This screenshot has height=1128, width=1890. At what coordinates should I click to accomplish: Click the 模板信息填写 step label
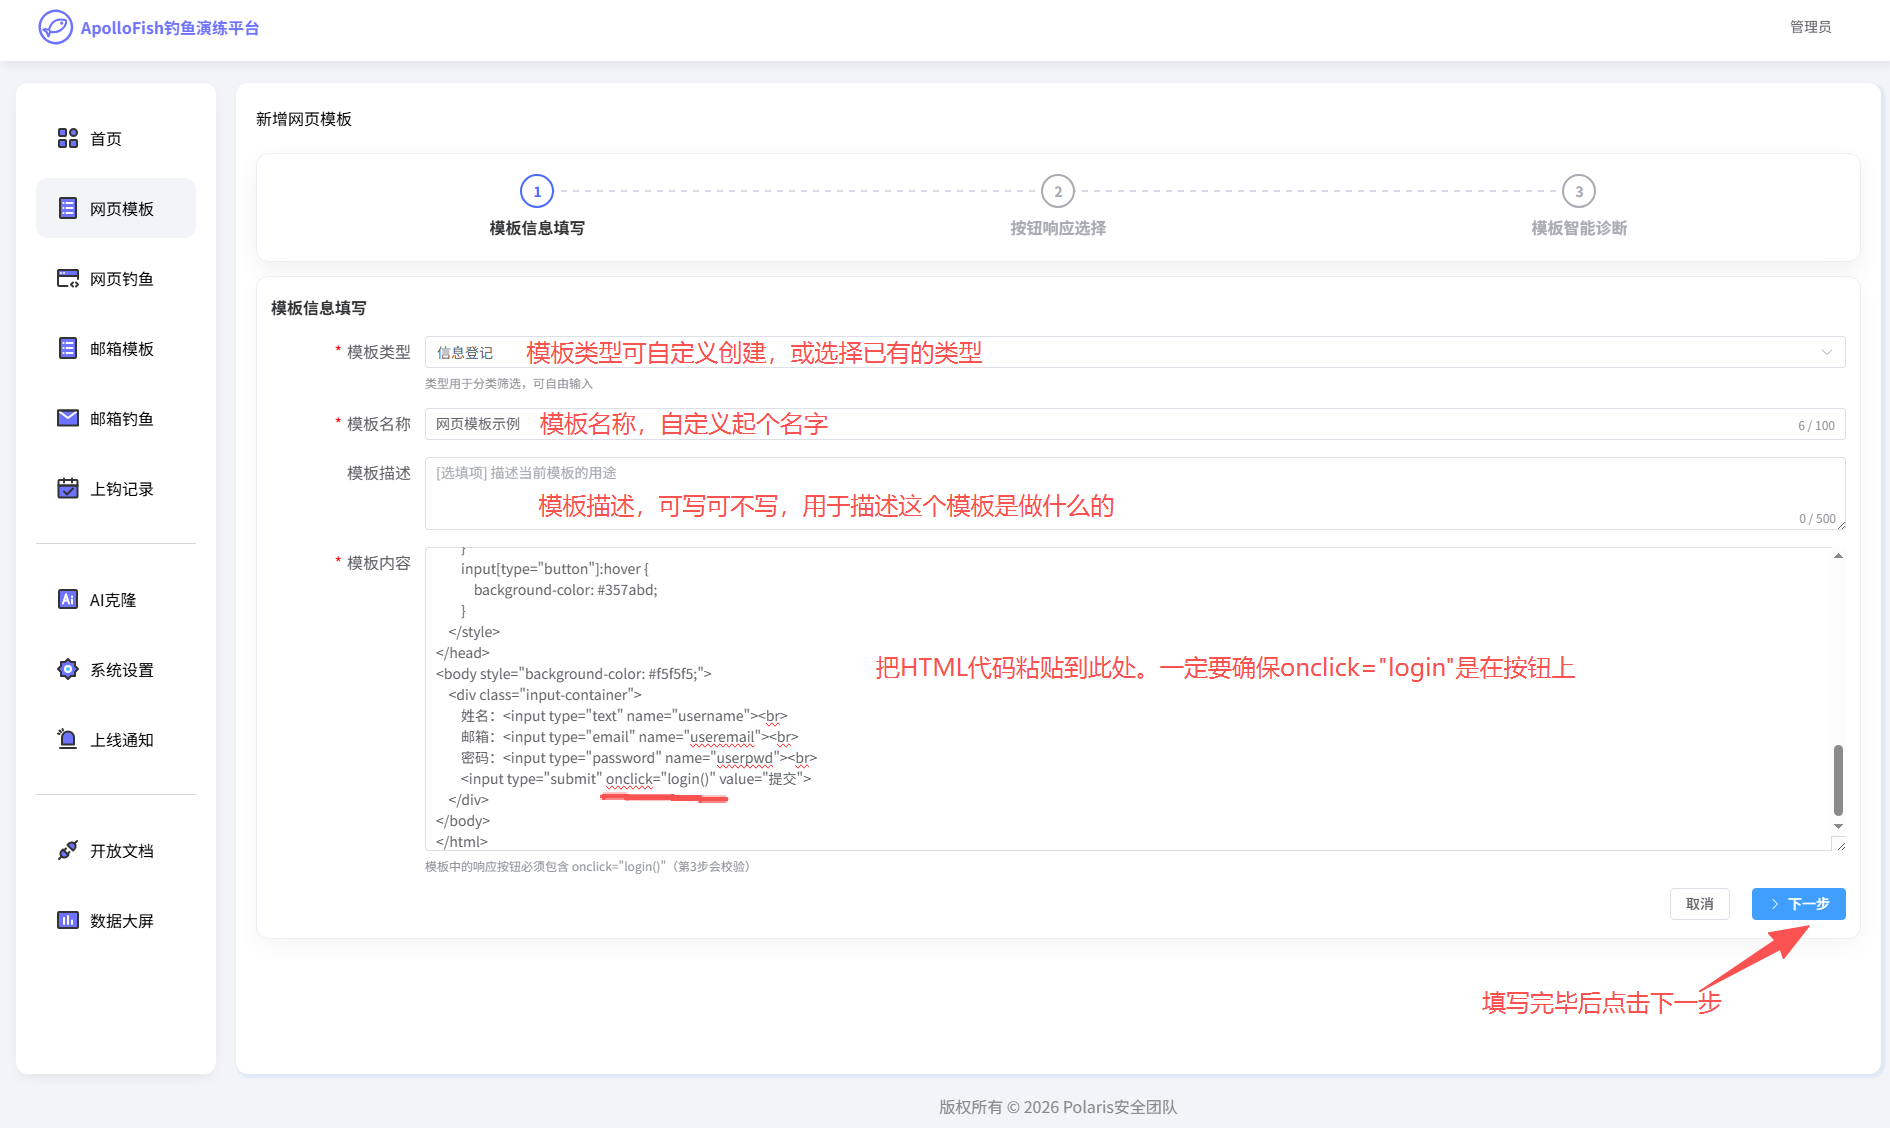537,228
